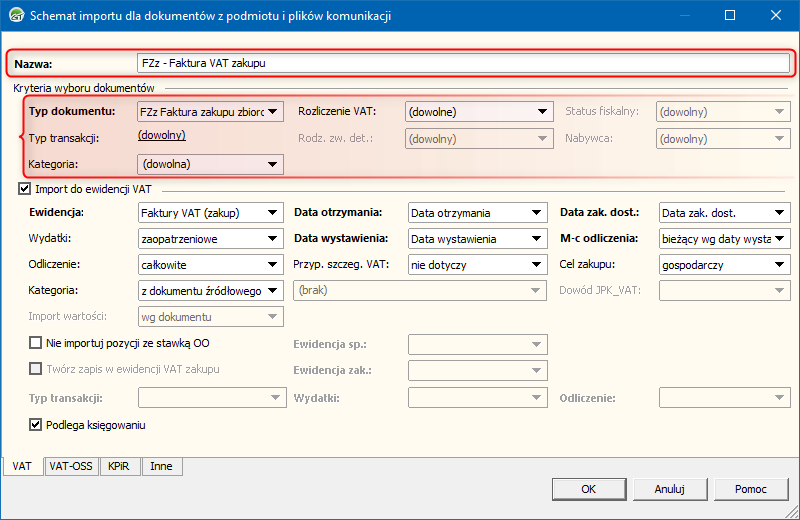Click the application icon in title bar
The height and width of the screenshot is (520, 800).
14,16
